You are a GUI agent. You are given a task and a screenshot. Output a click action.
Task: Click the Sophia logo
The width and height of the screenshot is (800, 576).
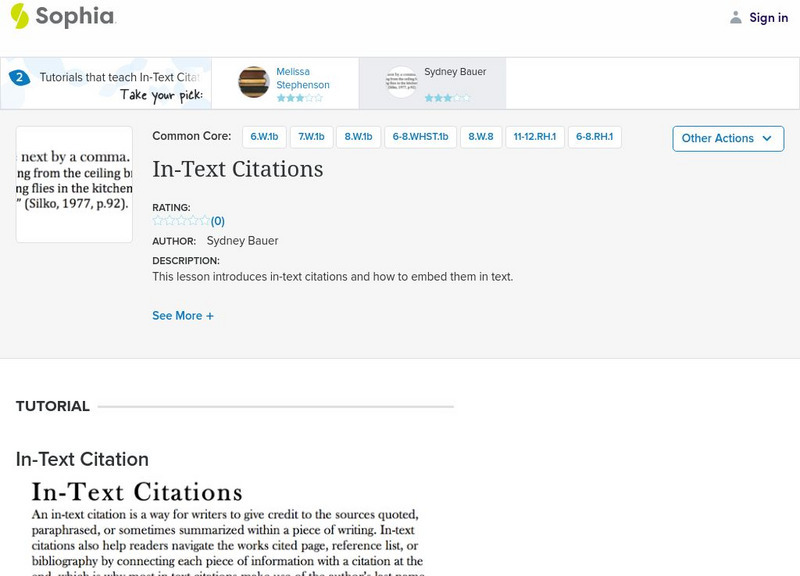(63, 16)
